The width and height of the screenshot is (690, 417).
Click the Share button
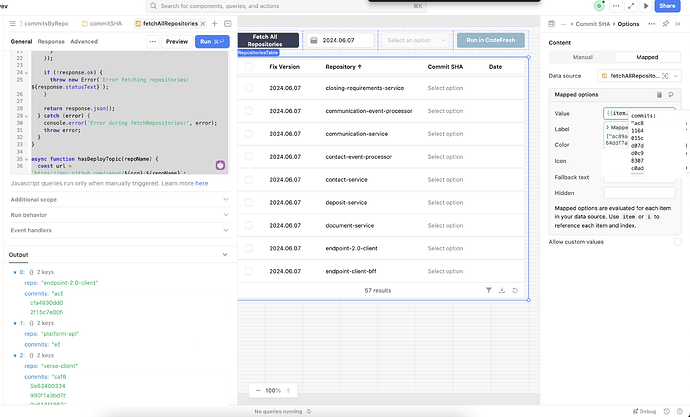pyautogui.click(x=667, y=6)
